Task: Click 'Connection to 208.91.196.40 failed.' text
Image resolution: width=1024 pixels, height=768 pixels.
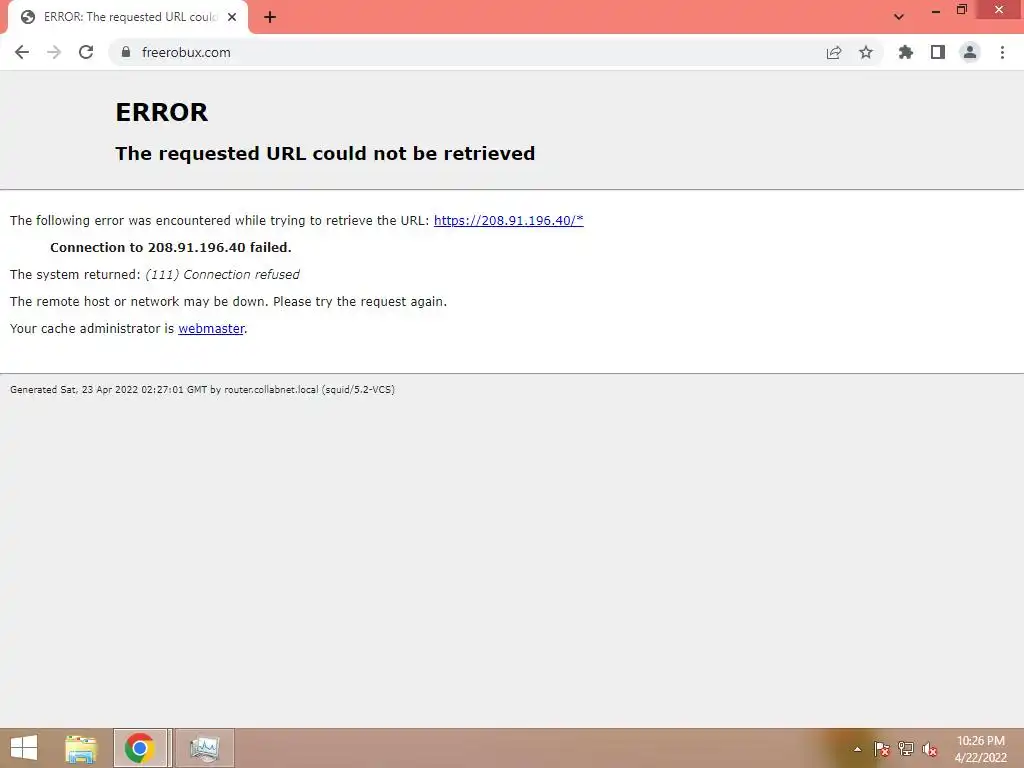Action: coord(171,248)
